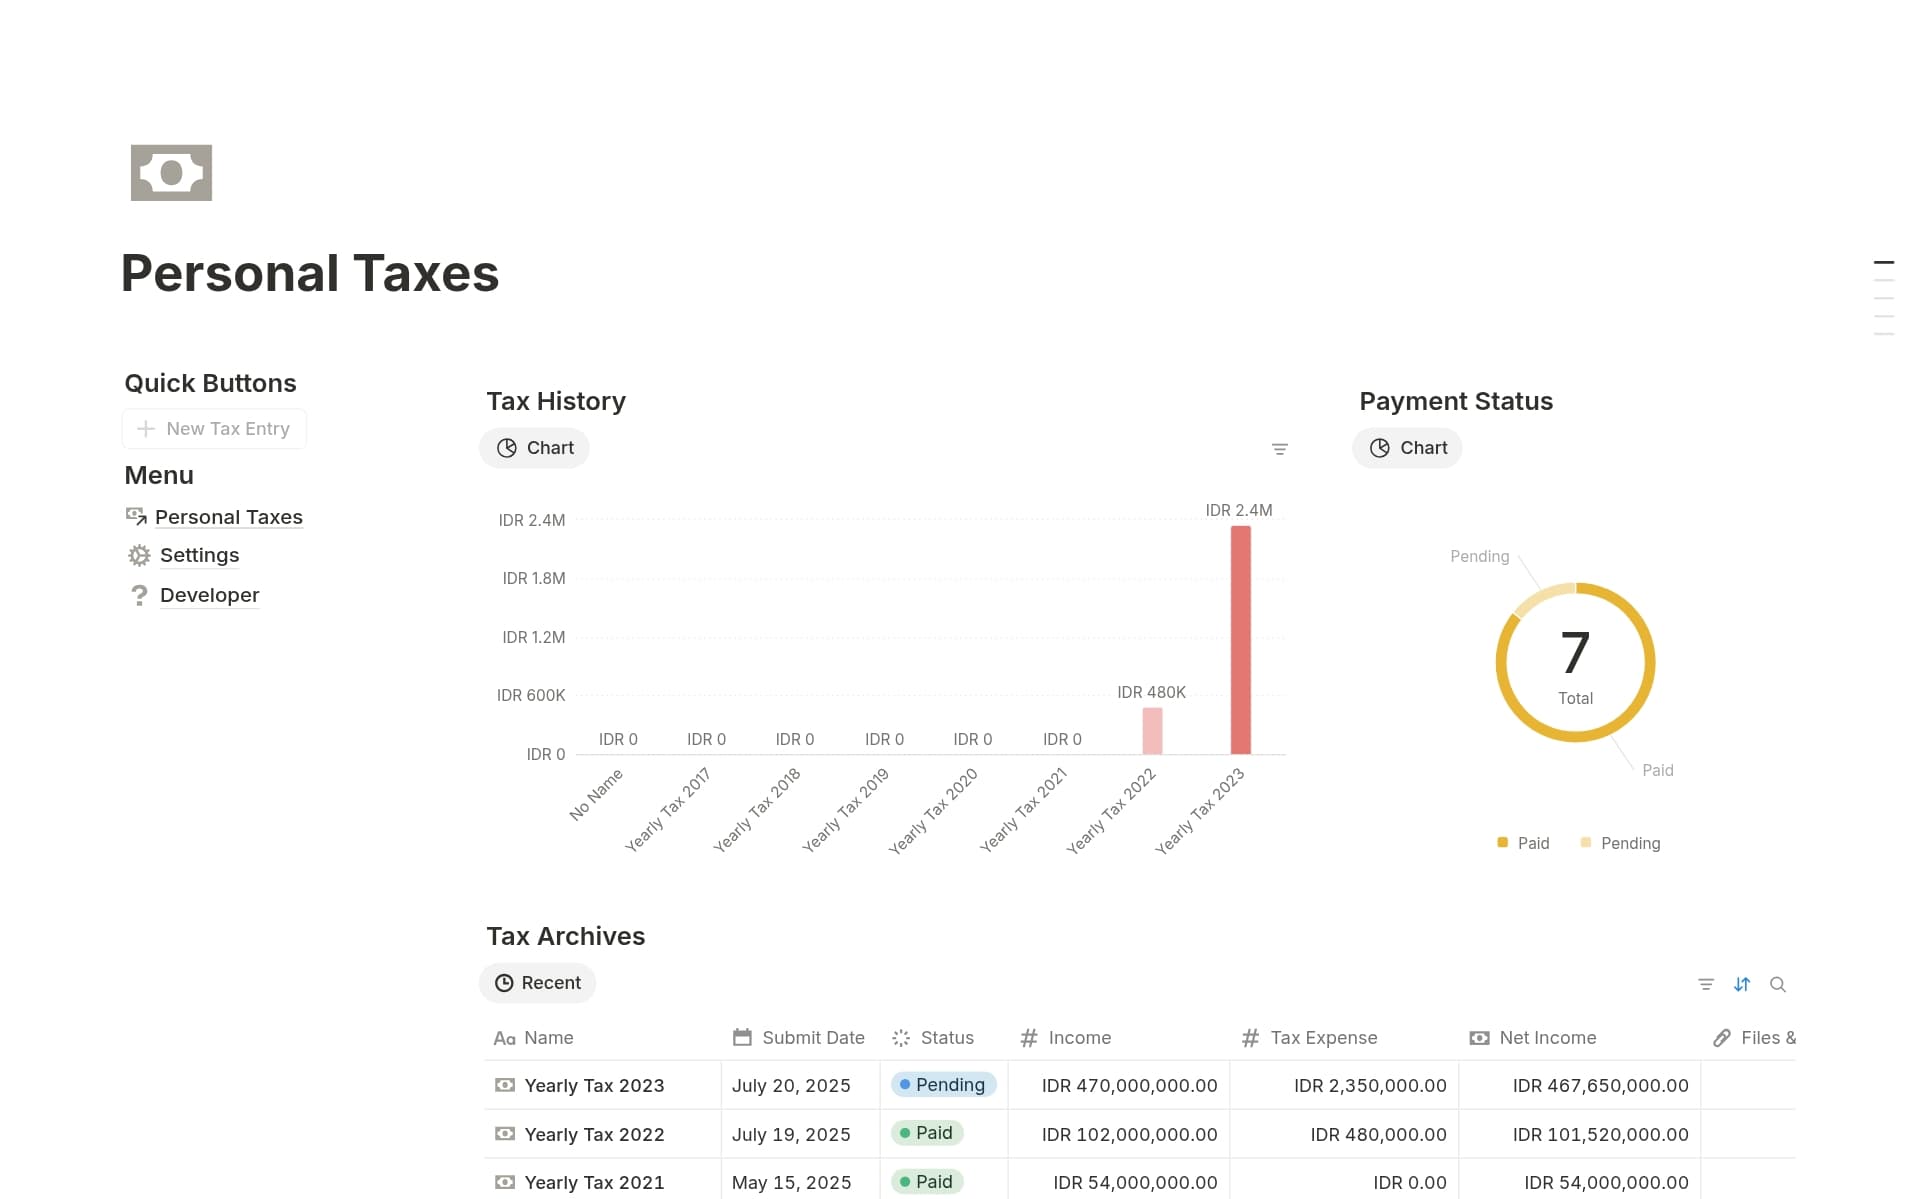
Task: Click the New Tax Entry button
Action: [x=213, y=428]
